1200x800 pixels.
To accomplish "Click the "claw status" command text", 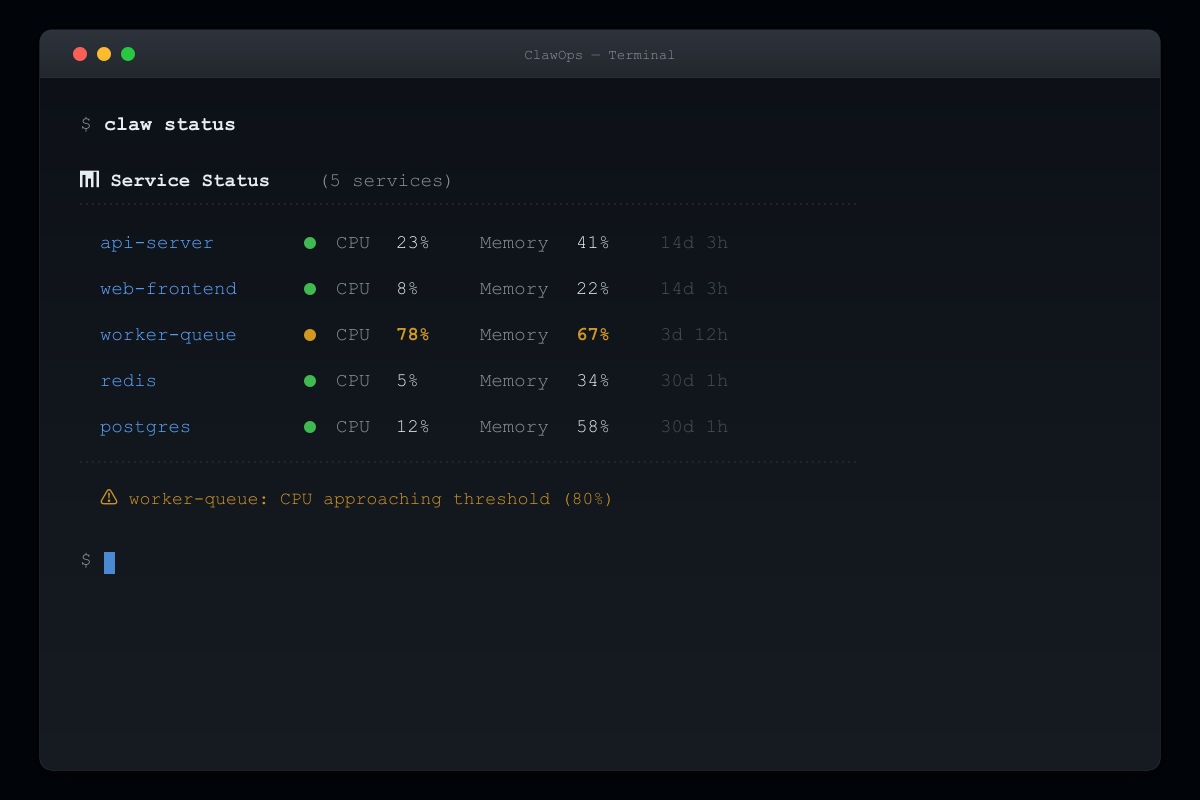I will click(170, 125).
